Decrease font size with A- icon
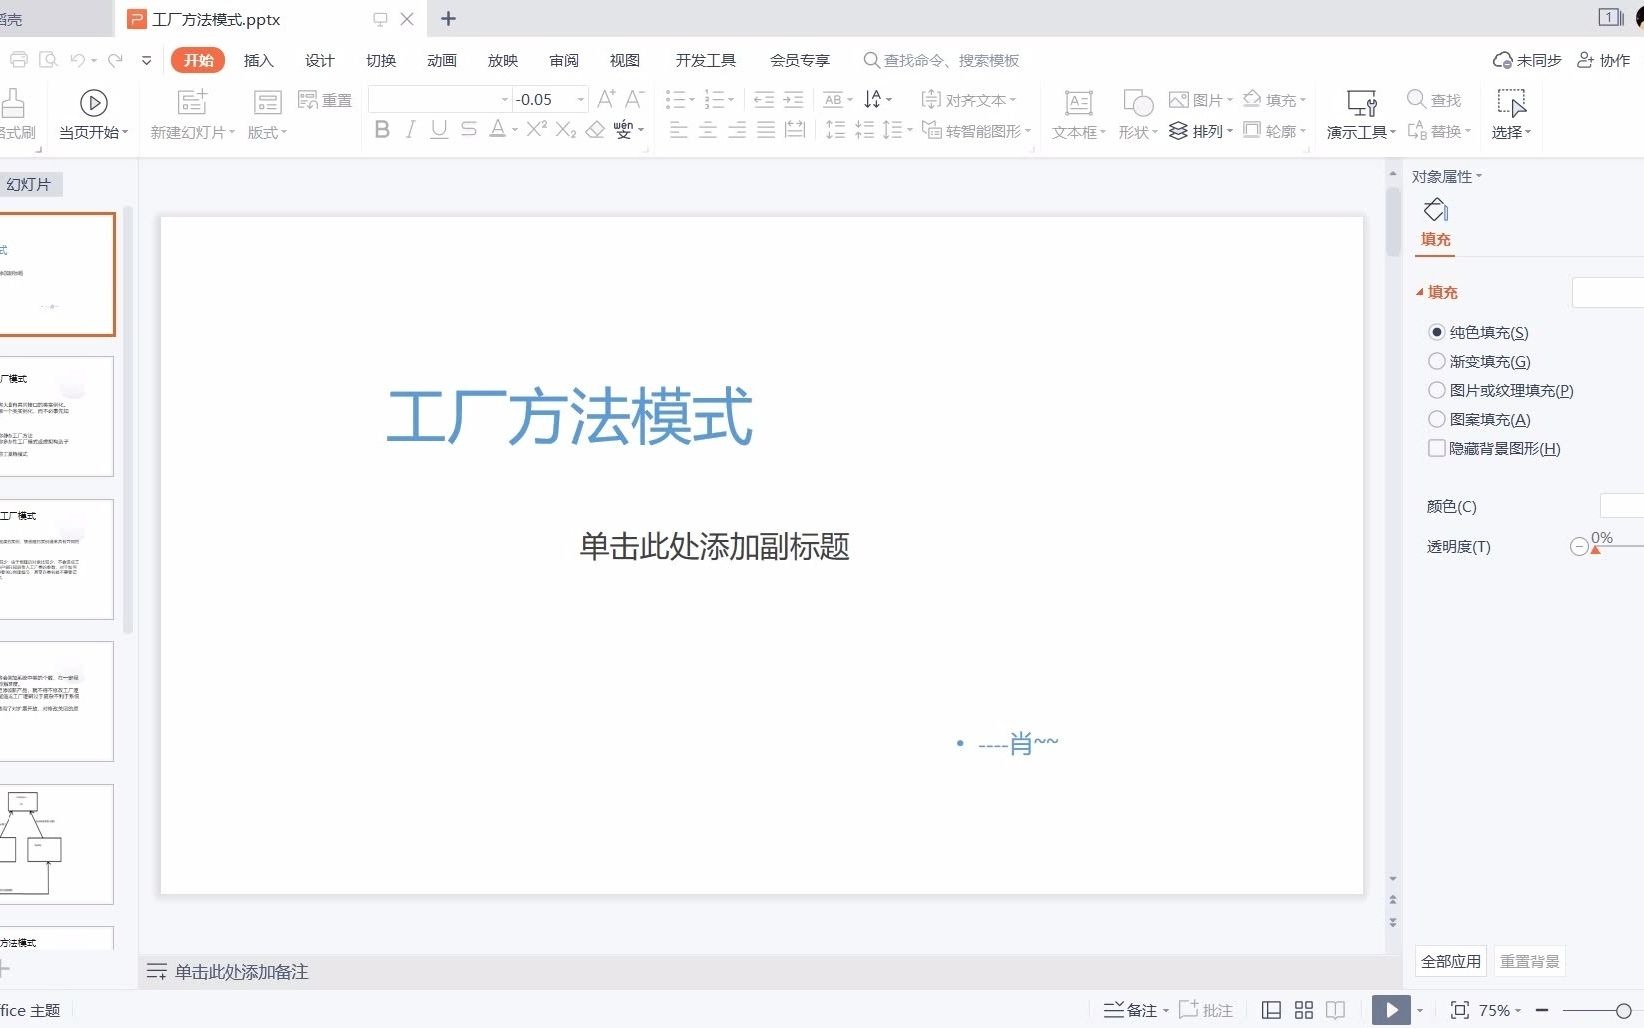The width and height of the screenshot is (1644, 1028). pyautogui.click(x=634, y=99)
